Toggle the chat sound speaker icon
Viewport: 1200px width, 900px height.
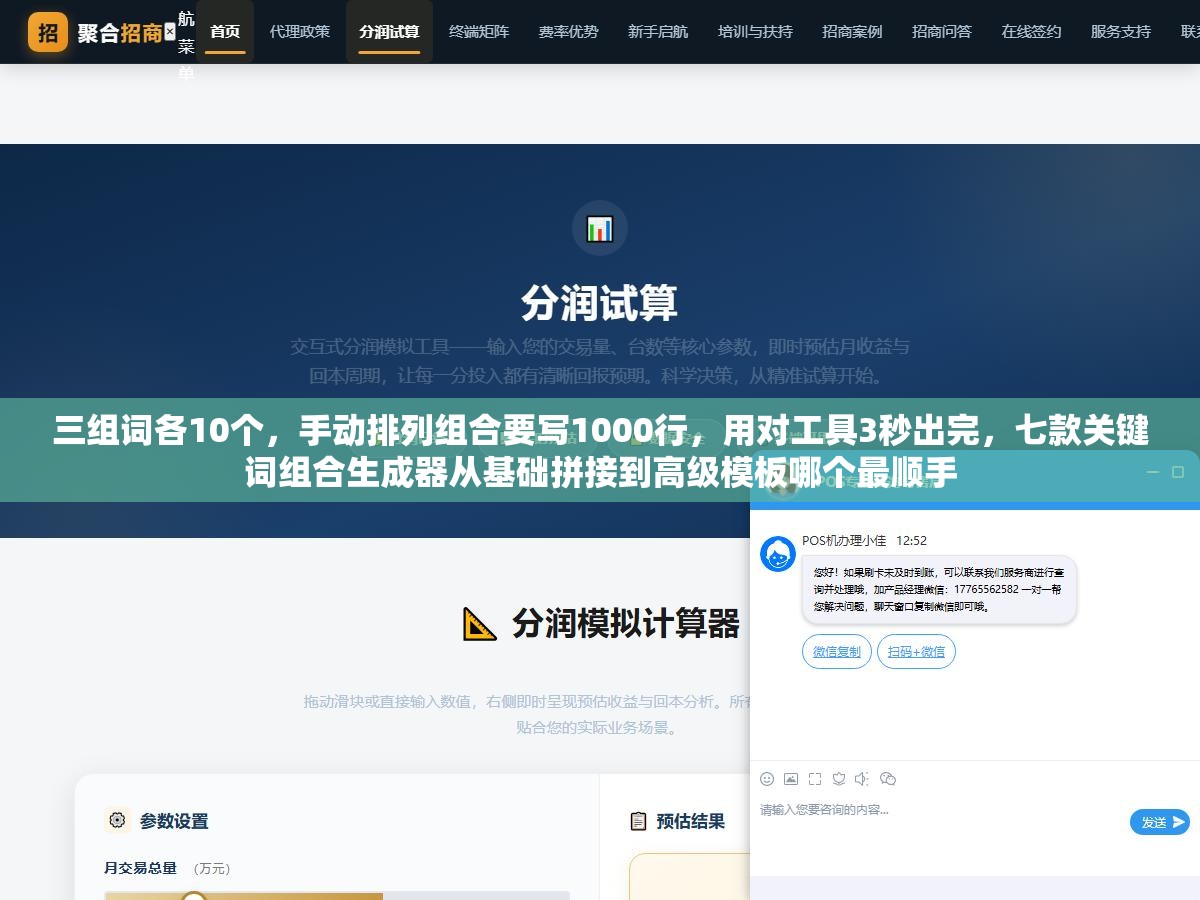tap(863, 778)
